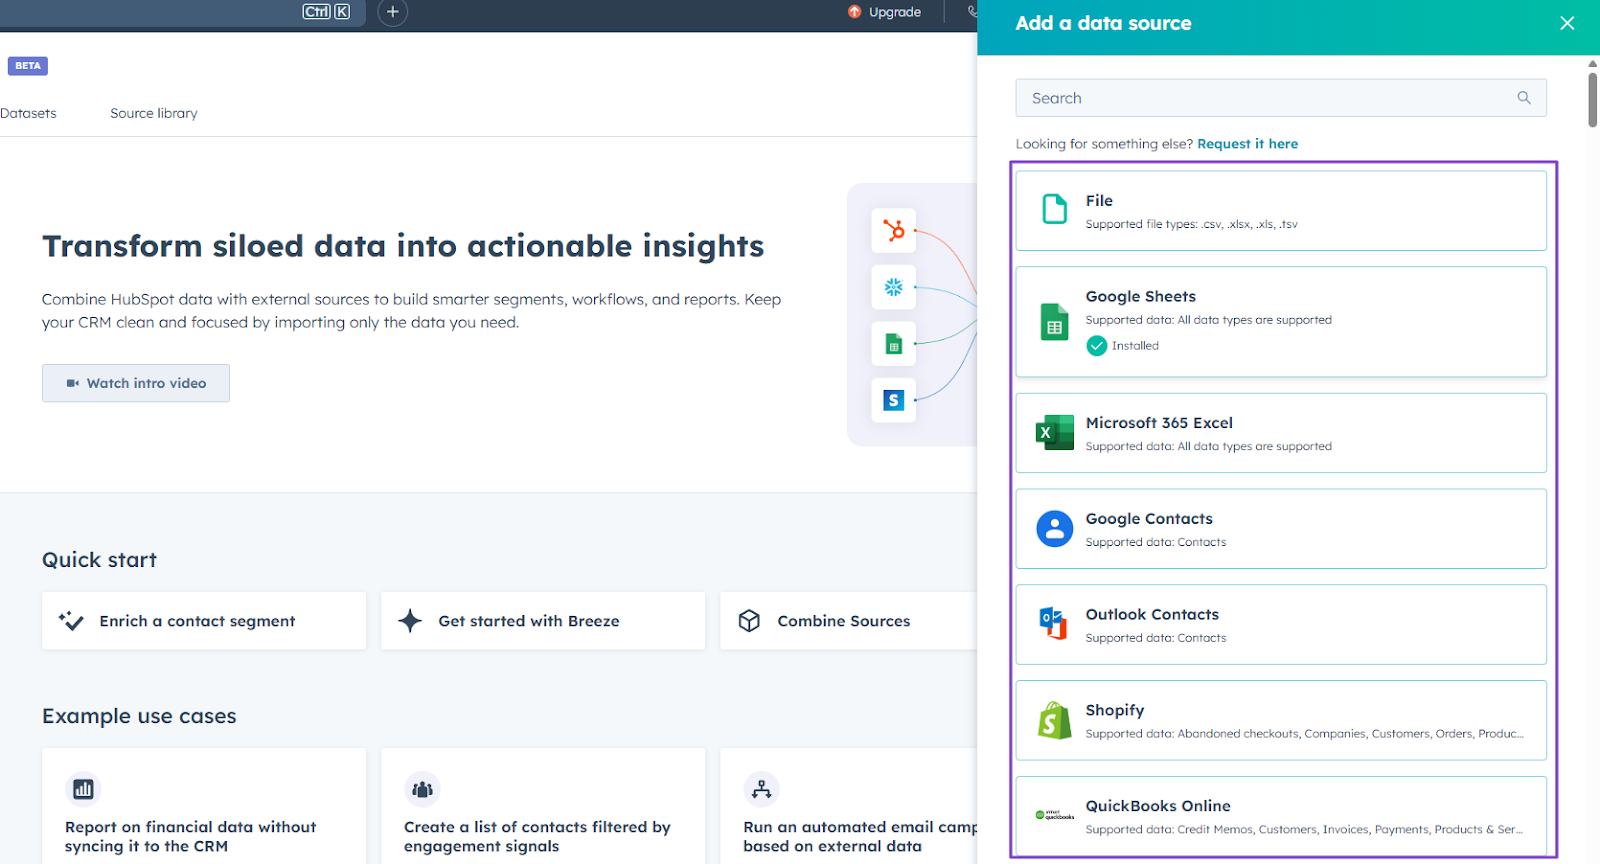Click the magnifier icon in search box

(1524, 98)
